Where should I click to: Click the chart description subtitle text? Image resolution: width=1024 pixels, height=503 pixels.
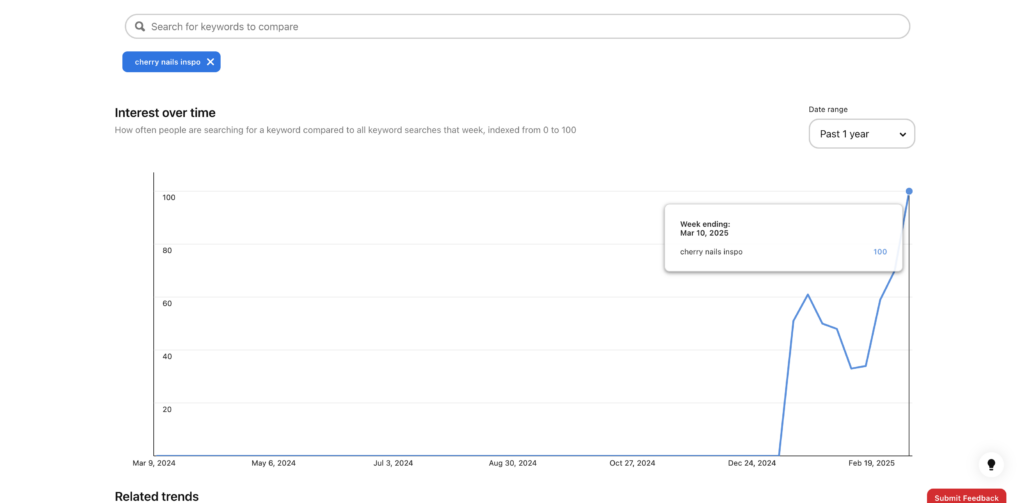coord(345,130)
